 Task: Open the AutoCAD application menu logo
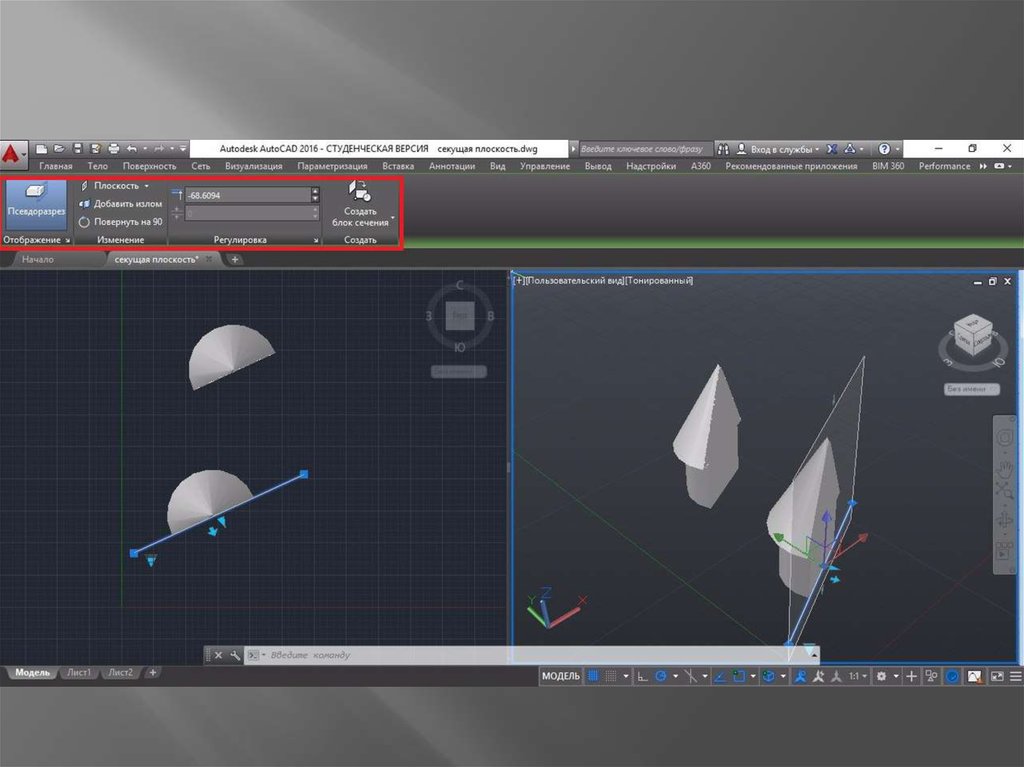pos(13,153)
